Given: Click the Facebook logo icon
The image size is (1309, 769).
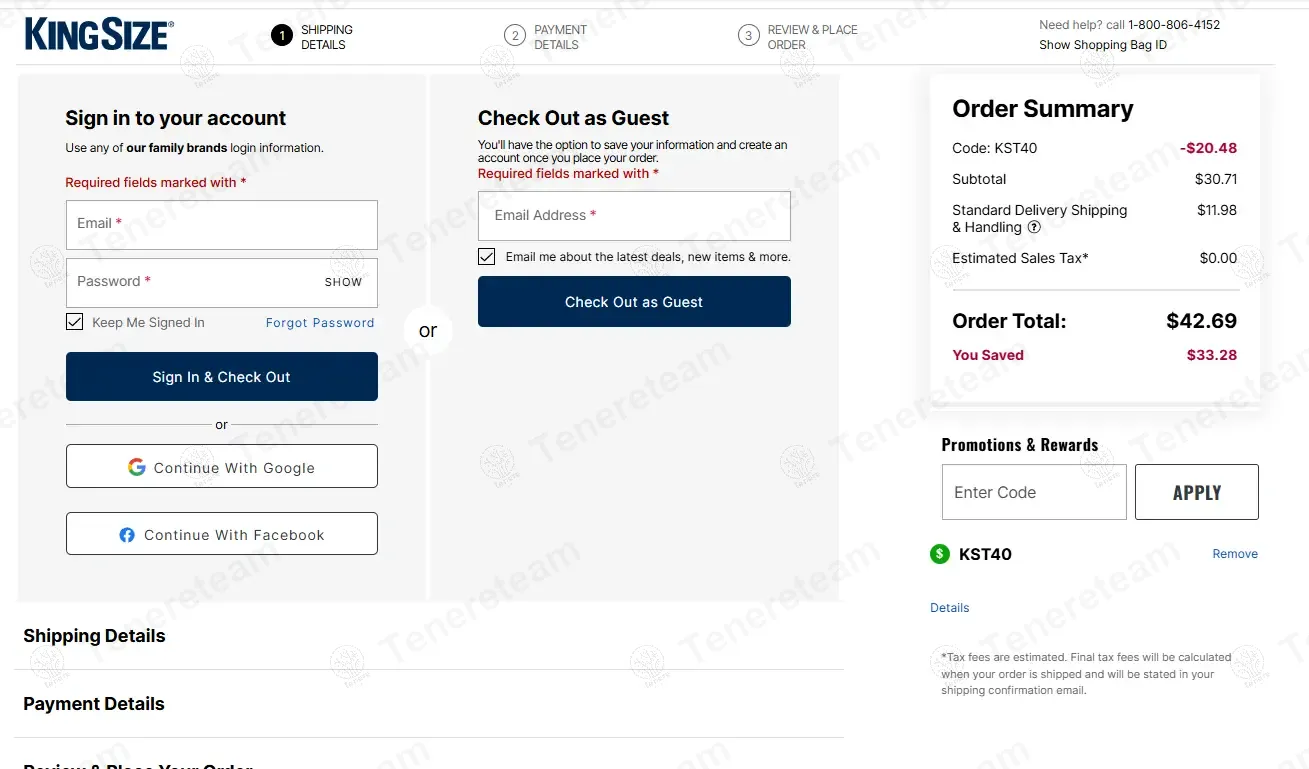Looking at the screenshot, I should tap(127, 535).
